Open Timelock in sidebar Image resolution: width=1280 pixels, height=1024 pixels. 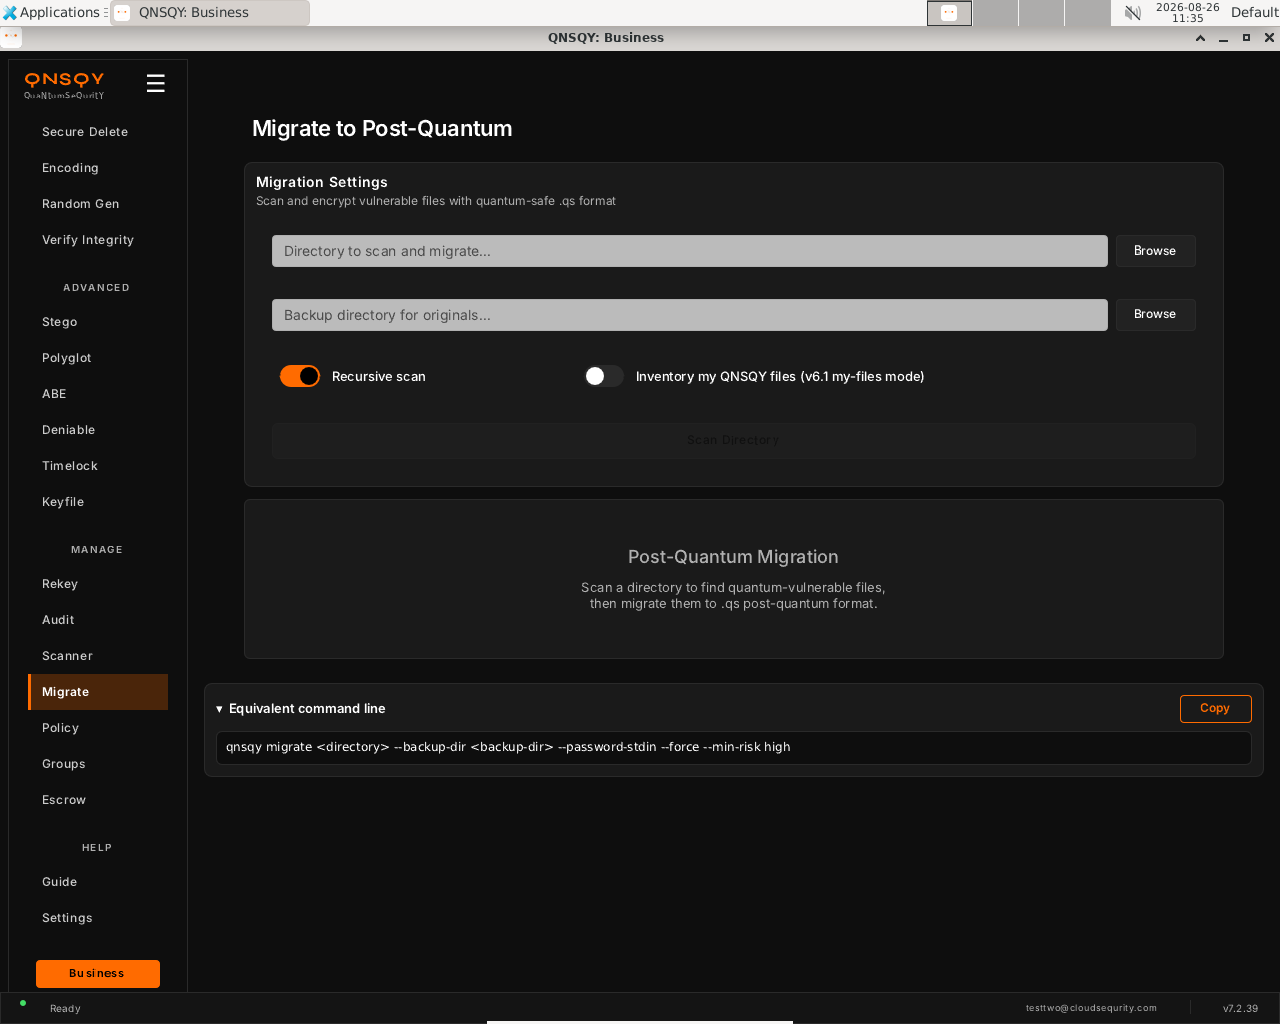[x=98, y=466]
